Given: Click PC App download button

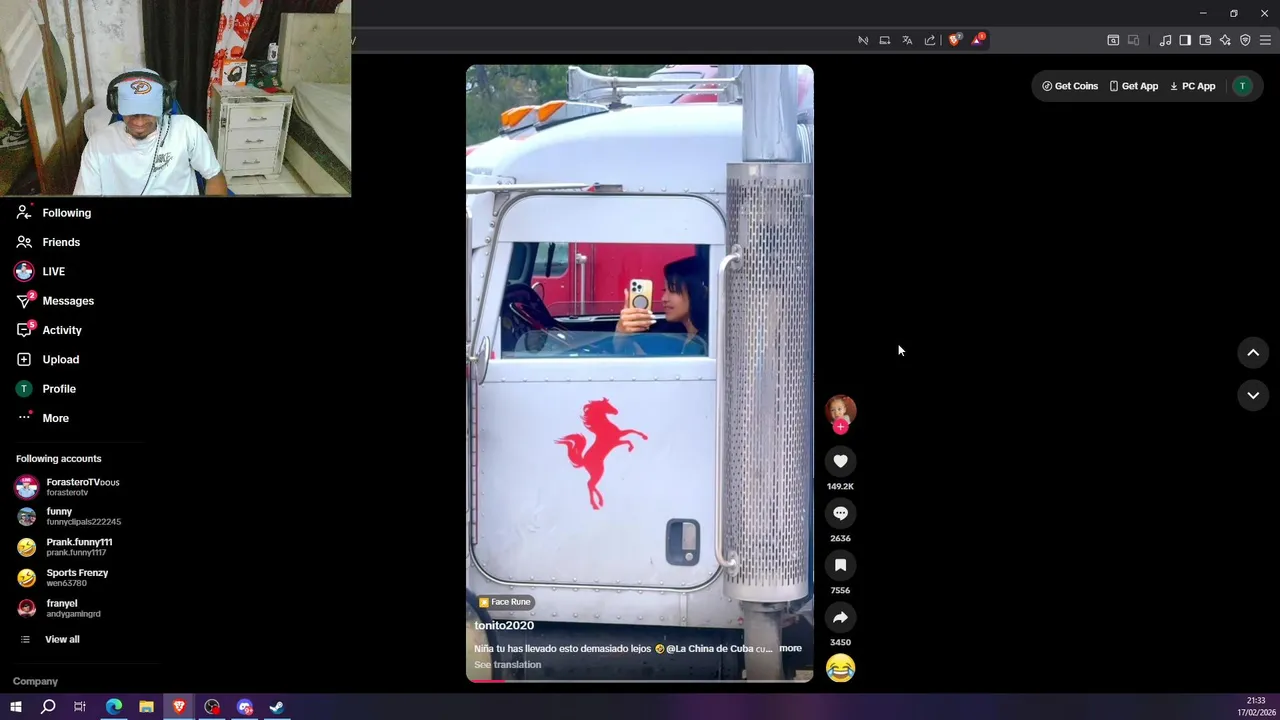Looking at the screenshot, I should (x=1193, y=86).
